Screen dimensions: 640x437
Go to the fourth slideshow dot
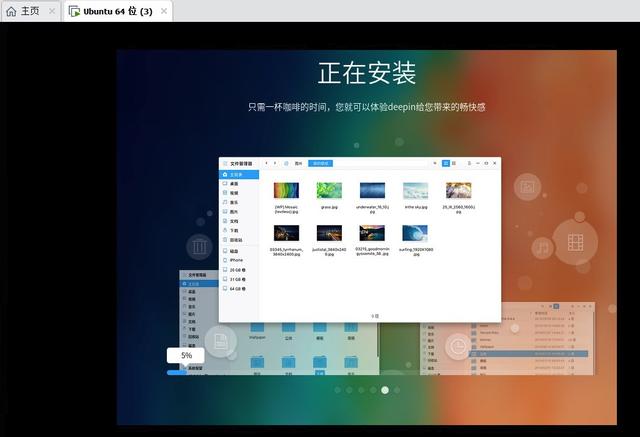coord(373,390)
